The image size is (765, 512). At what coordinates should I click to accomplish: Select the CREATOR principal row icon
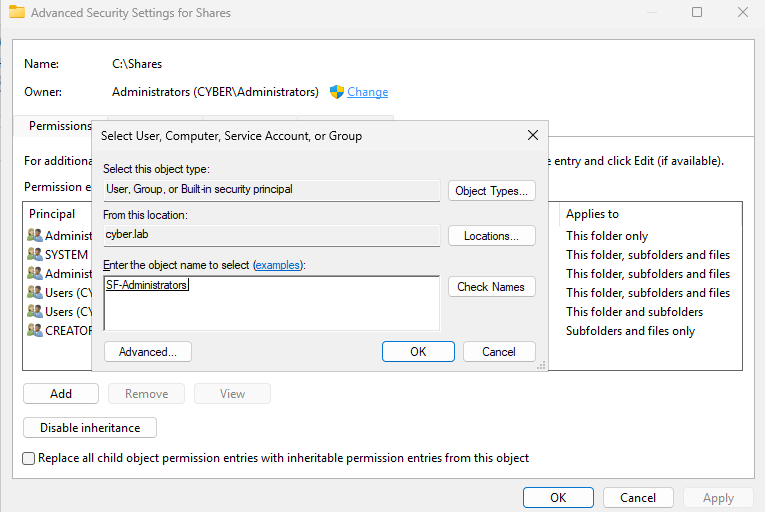pyautogui.click(x=35, y=331)
